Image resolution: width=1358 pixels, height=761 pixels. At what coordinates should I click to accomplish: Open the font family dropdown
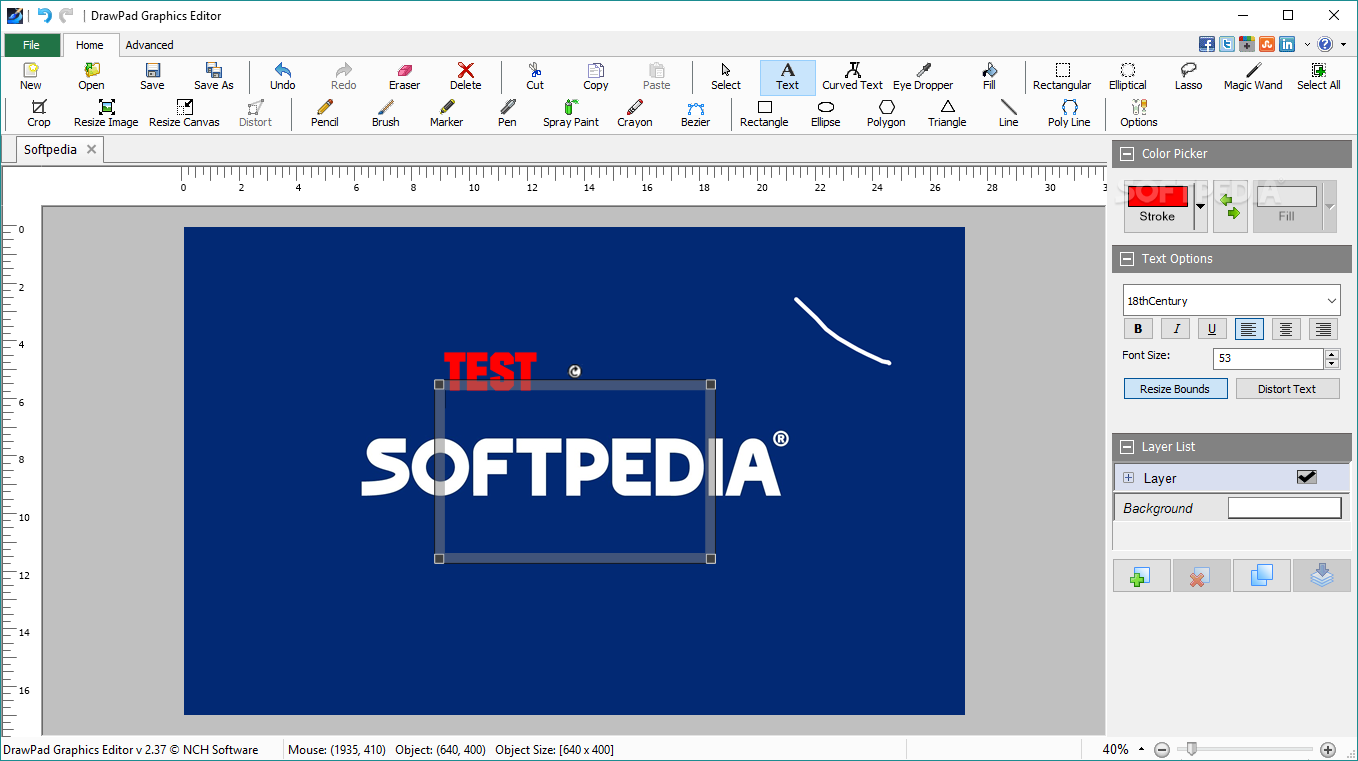coord(1330,300)
